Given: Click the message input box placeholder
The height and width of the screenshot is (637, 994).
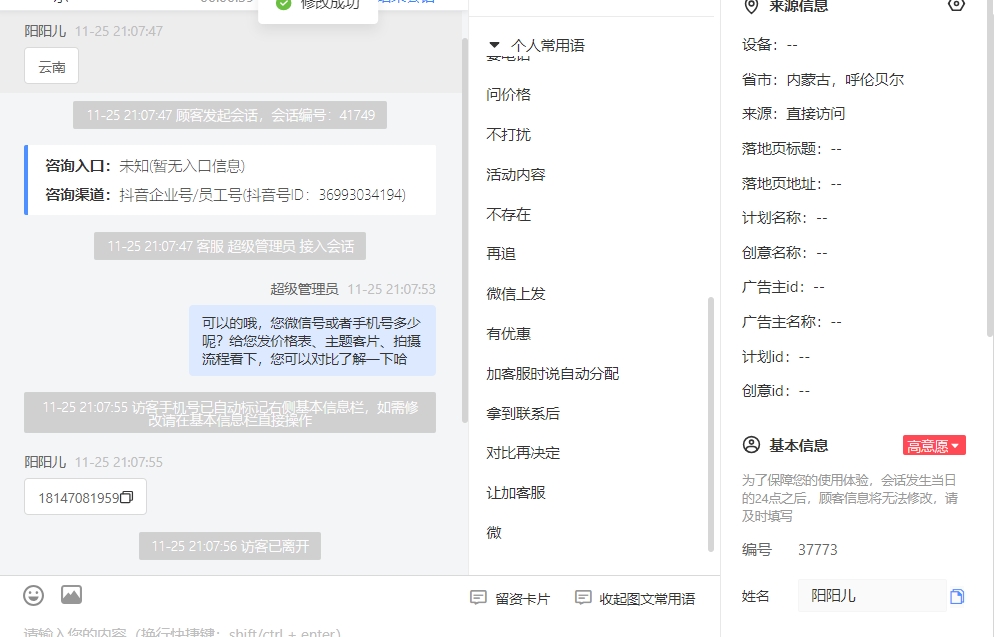Looking at the screenshot, I should coord(182,632).
